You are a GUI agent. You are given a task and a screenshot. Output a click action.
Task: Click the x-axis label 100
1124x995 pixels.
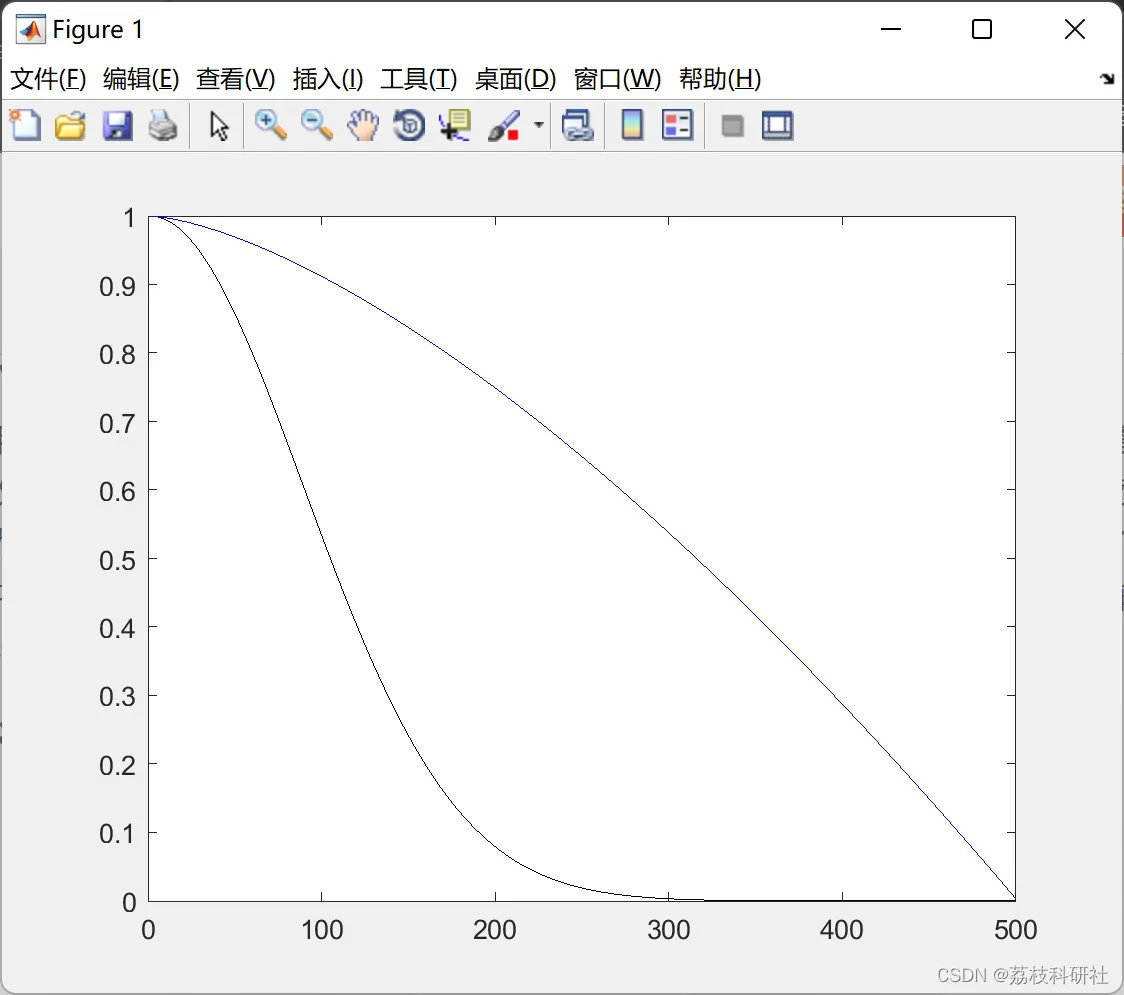(x=322, y=930)
